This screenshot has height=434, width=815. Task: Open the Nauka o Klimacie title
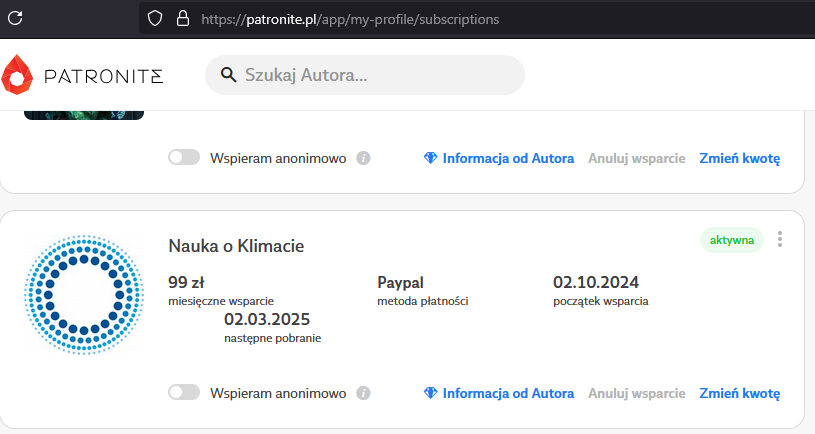(x=236, y=245)
